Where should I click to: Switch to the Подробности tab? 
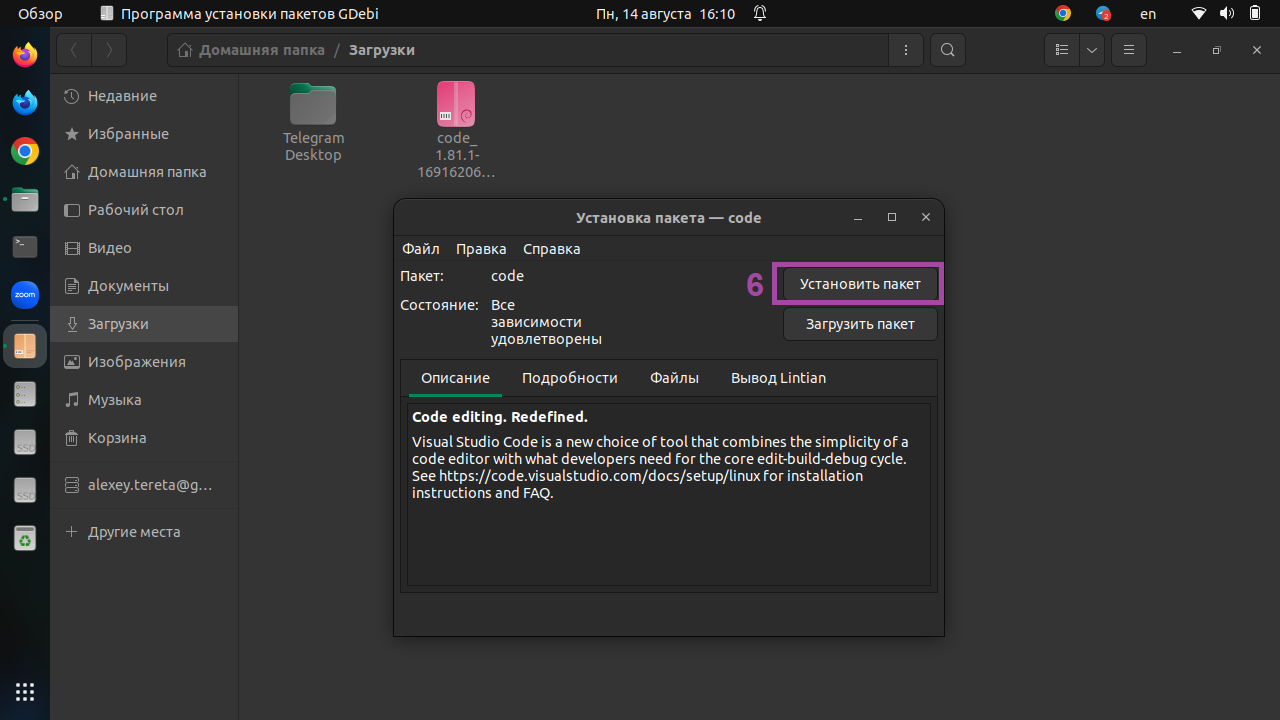[x=570, y=378]
